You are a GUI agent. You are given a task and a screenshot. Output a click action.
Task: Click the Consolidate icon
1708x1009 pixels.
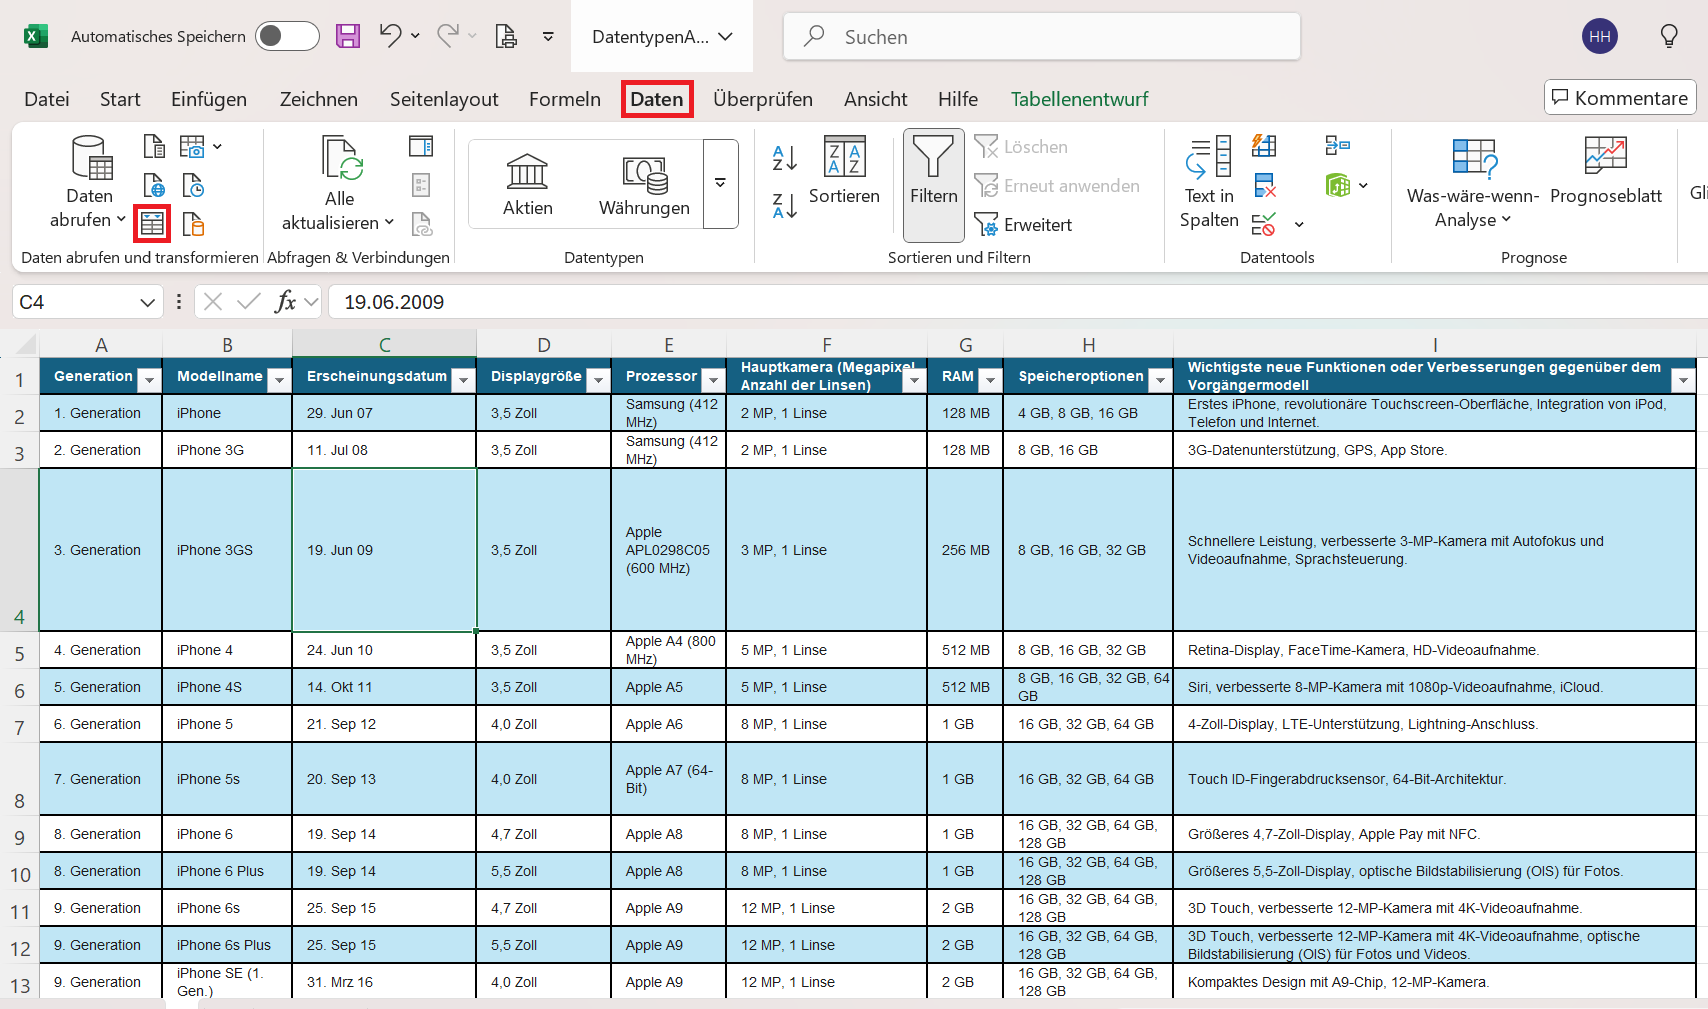[1337, 146]
